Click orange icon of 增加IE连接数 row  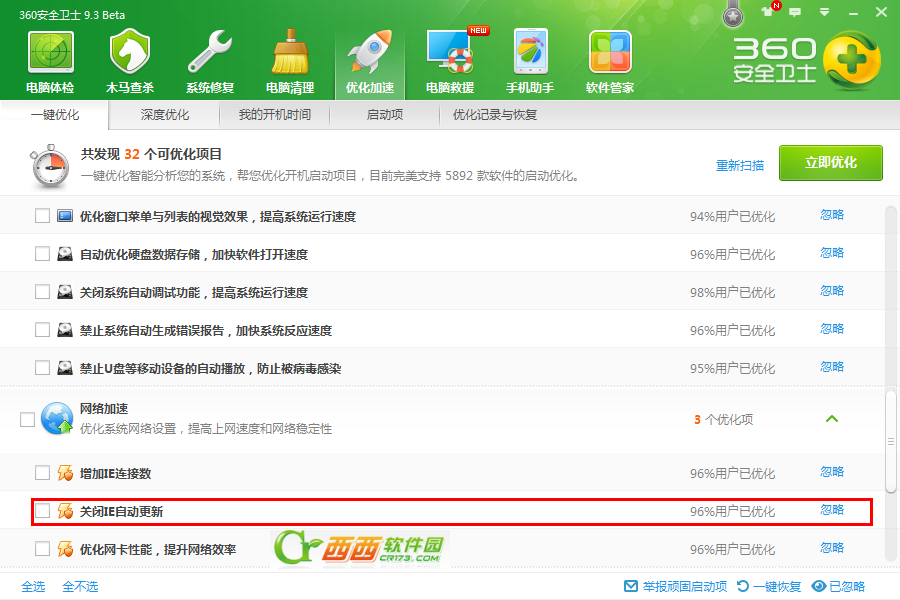[65, 473]
